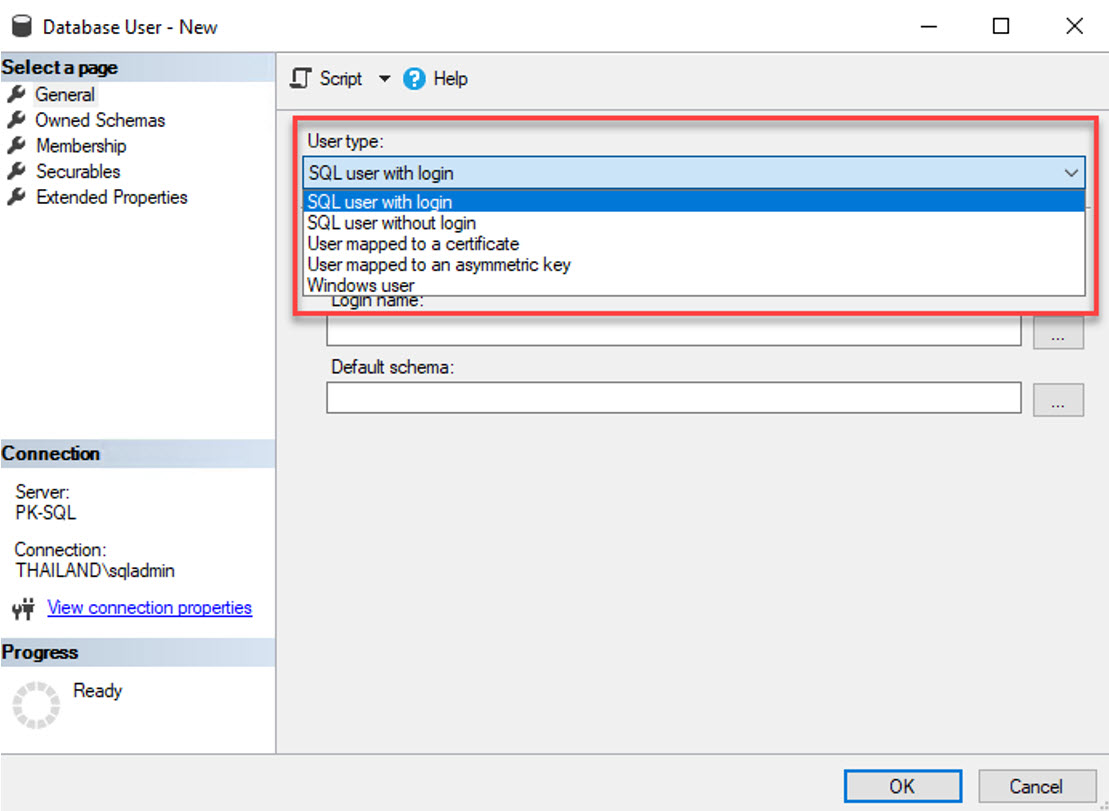The height and width of the screenshot is (811, 1109).
Task: Select 'Windows user' from the list
Action: (x=360, y=286)
